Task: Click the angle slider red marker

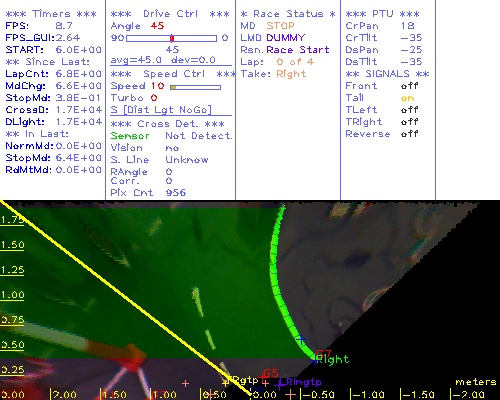Action: click(172, 38)
